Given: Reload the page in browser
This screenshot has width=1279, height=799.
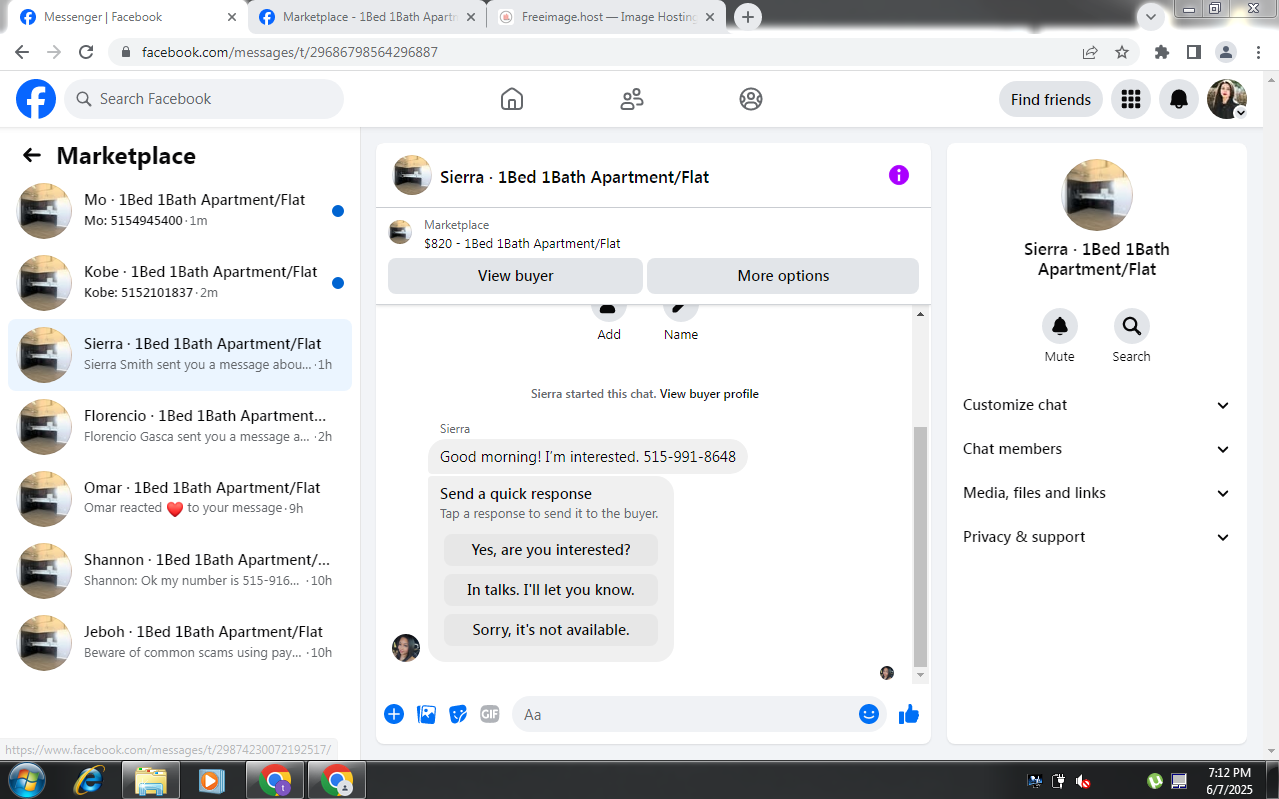Looking at the screenshot, I should coord(86,52).
